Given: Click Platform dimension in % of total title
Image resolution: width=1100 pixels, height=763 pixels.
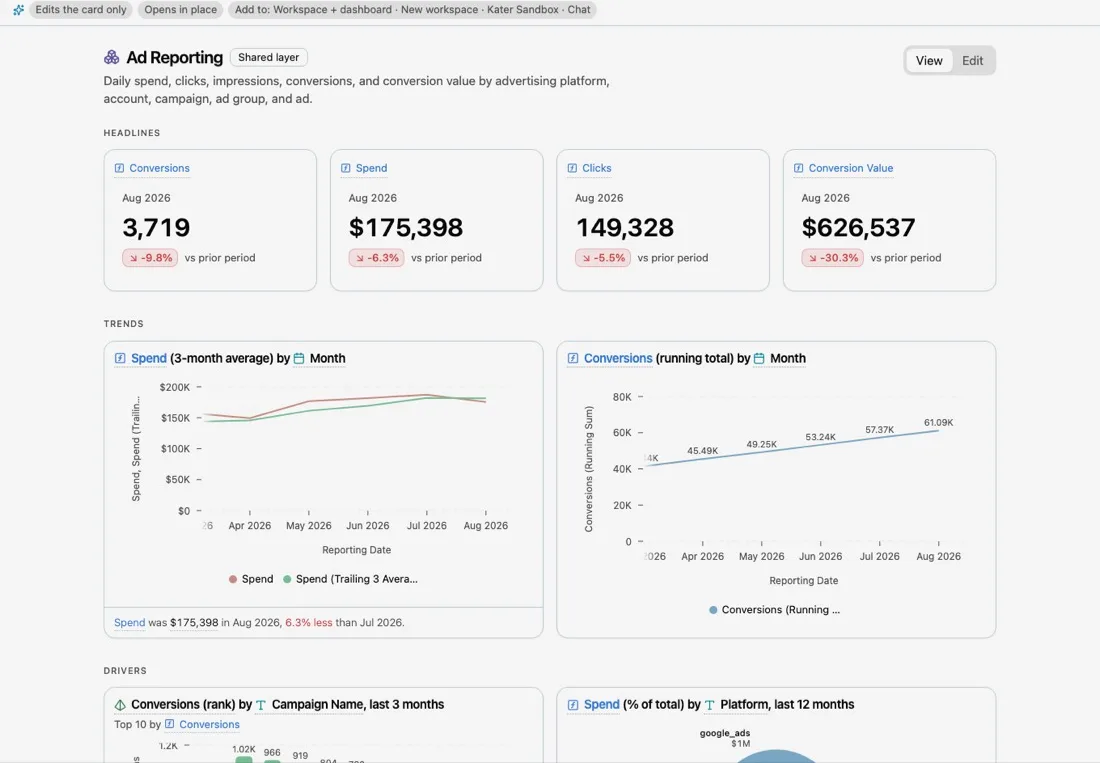Looking at the screenshot, I should pos(744,705).
